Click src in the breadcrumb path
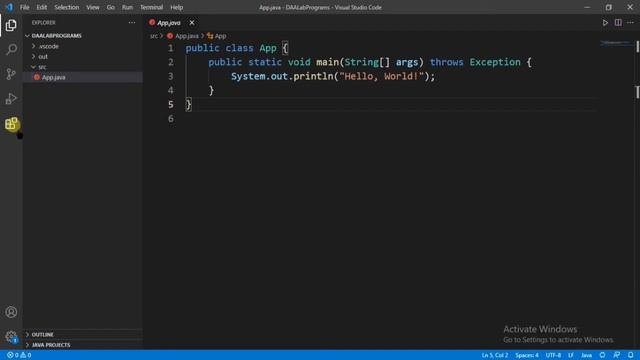The image size is (640, 360). pyautogui.click(x=153, y=36)
